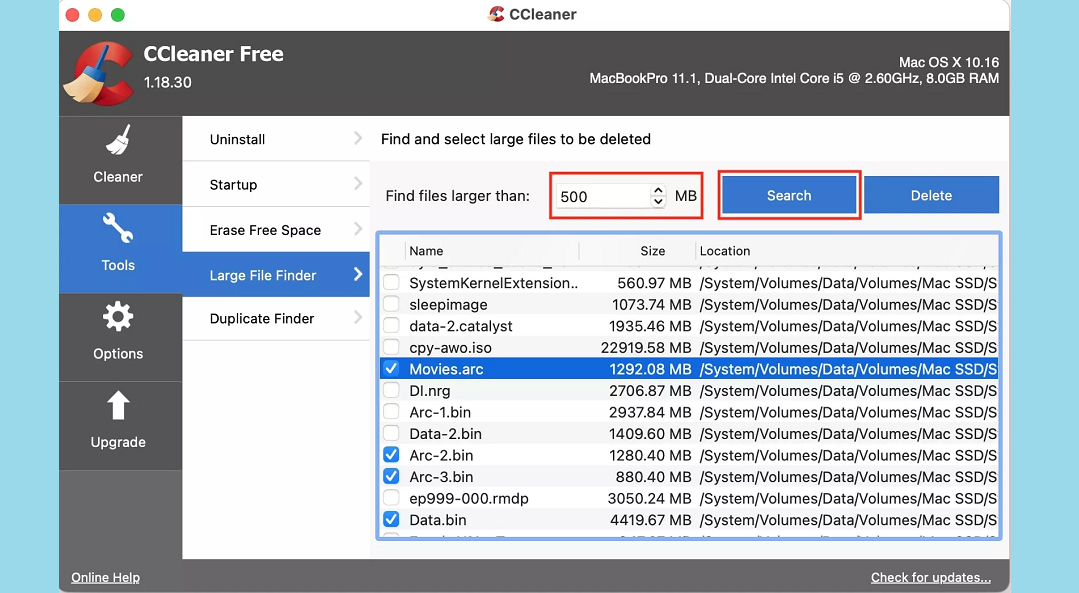Click the 4419.67 MB size value

(x=650, y=520)
